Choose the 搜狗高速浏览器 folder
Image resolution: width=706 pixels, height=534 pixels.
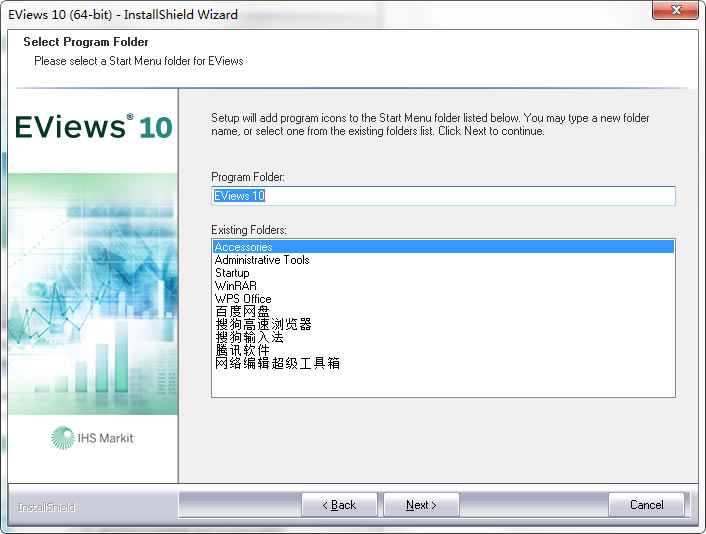(263, 325)
